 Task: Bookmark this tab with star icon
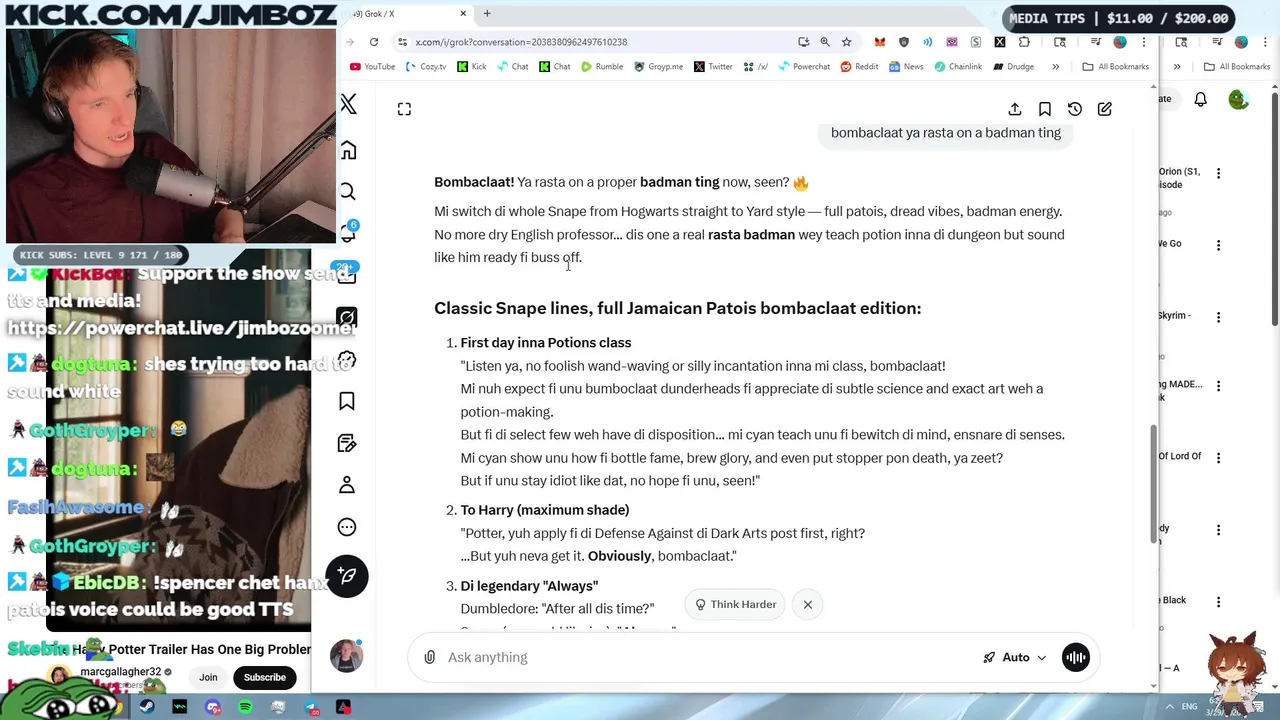[847, 42]
